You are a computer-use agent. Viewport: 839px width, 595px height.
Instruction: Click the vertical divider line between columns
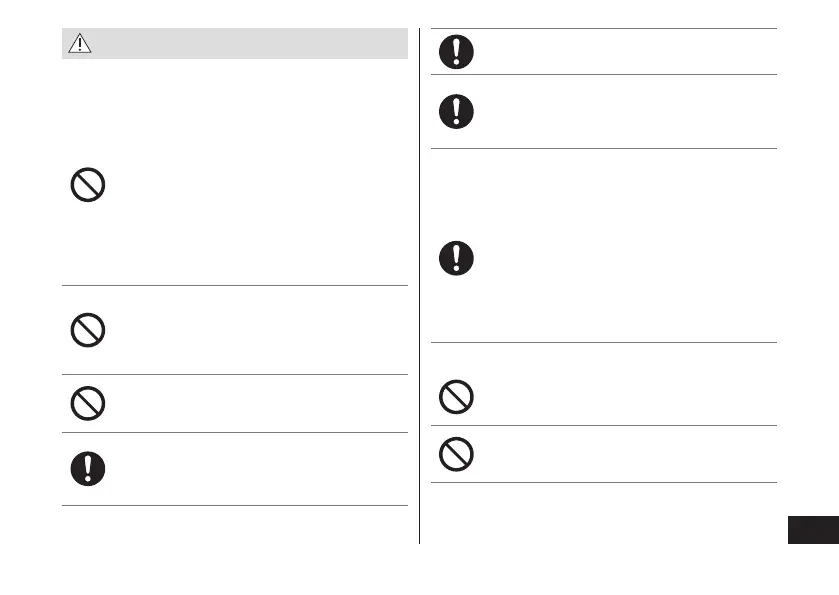pos(419,300)
